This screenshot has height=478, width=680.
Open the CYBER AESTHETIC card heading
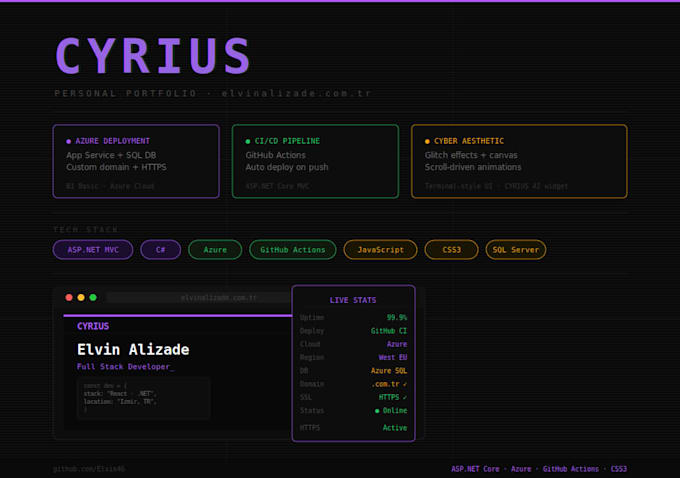(469, 141)
